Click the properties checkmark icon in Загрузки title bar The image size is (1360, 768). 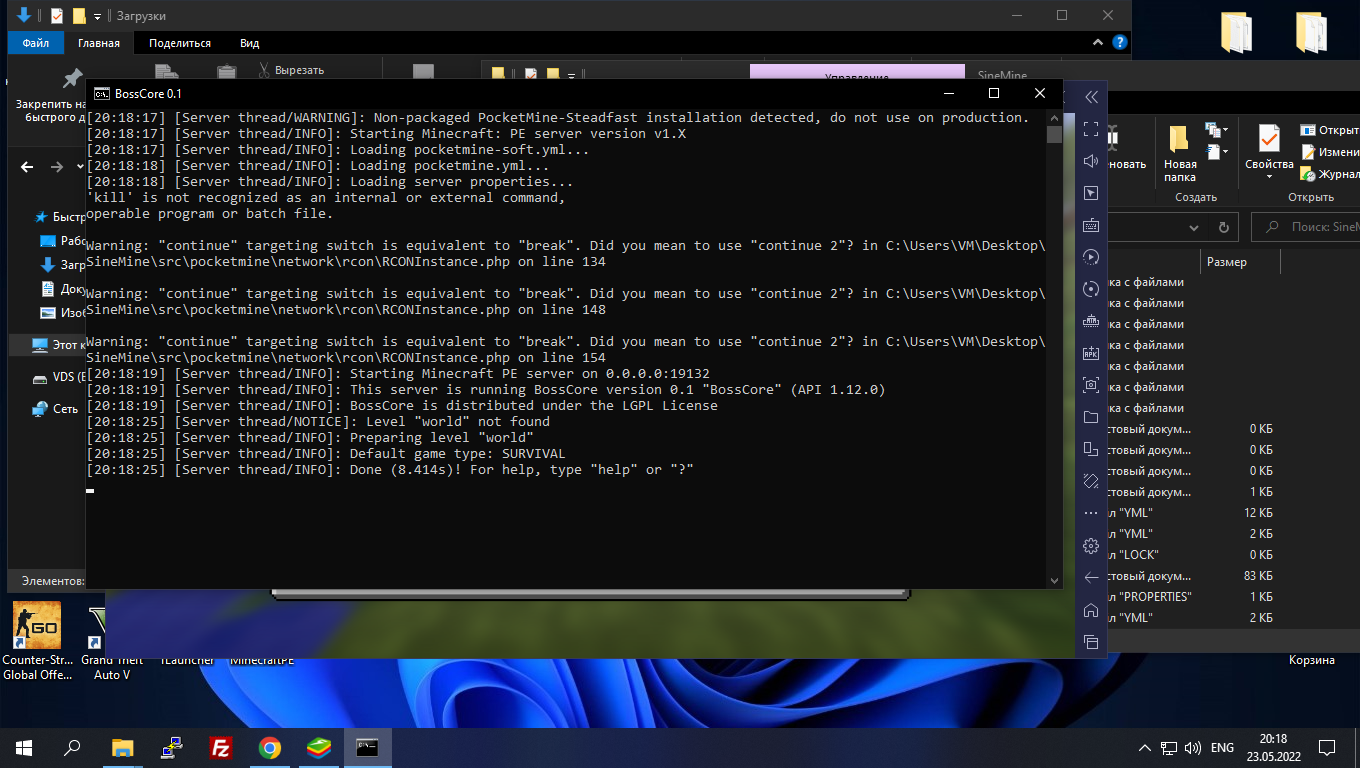coord(56,15)
